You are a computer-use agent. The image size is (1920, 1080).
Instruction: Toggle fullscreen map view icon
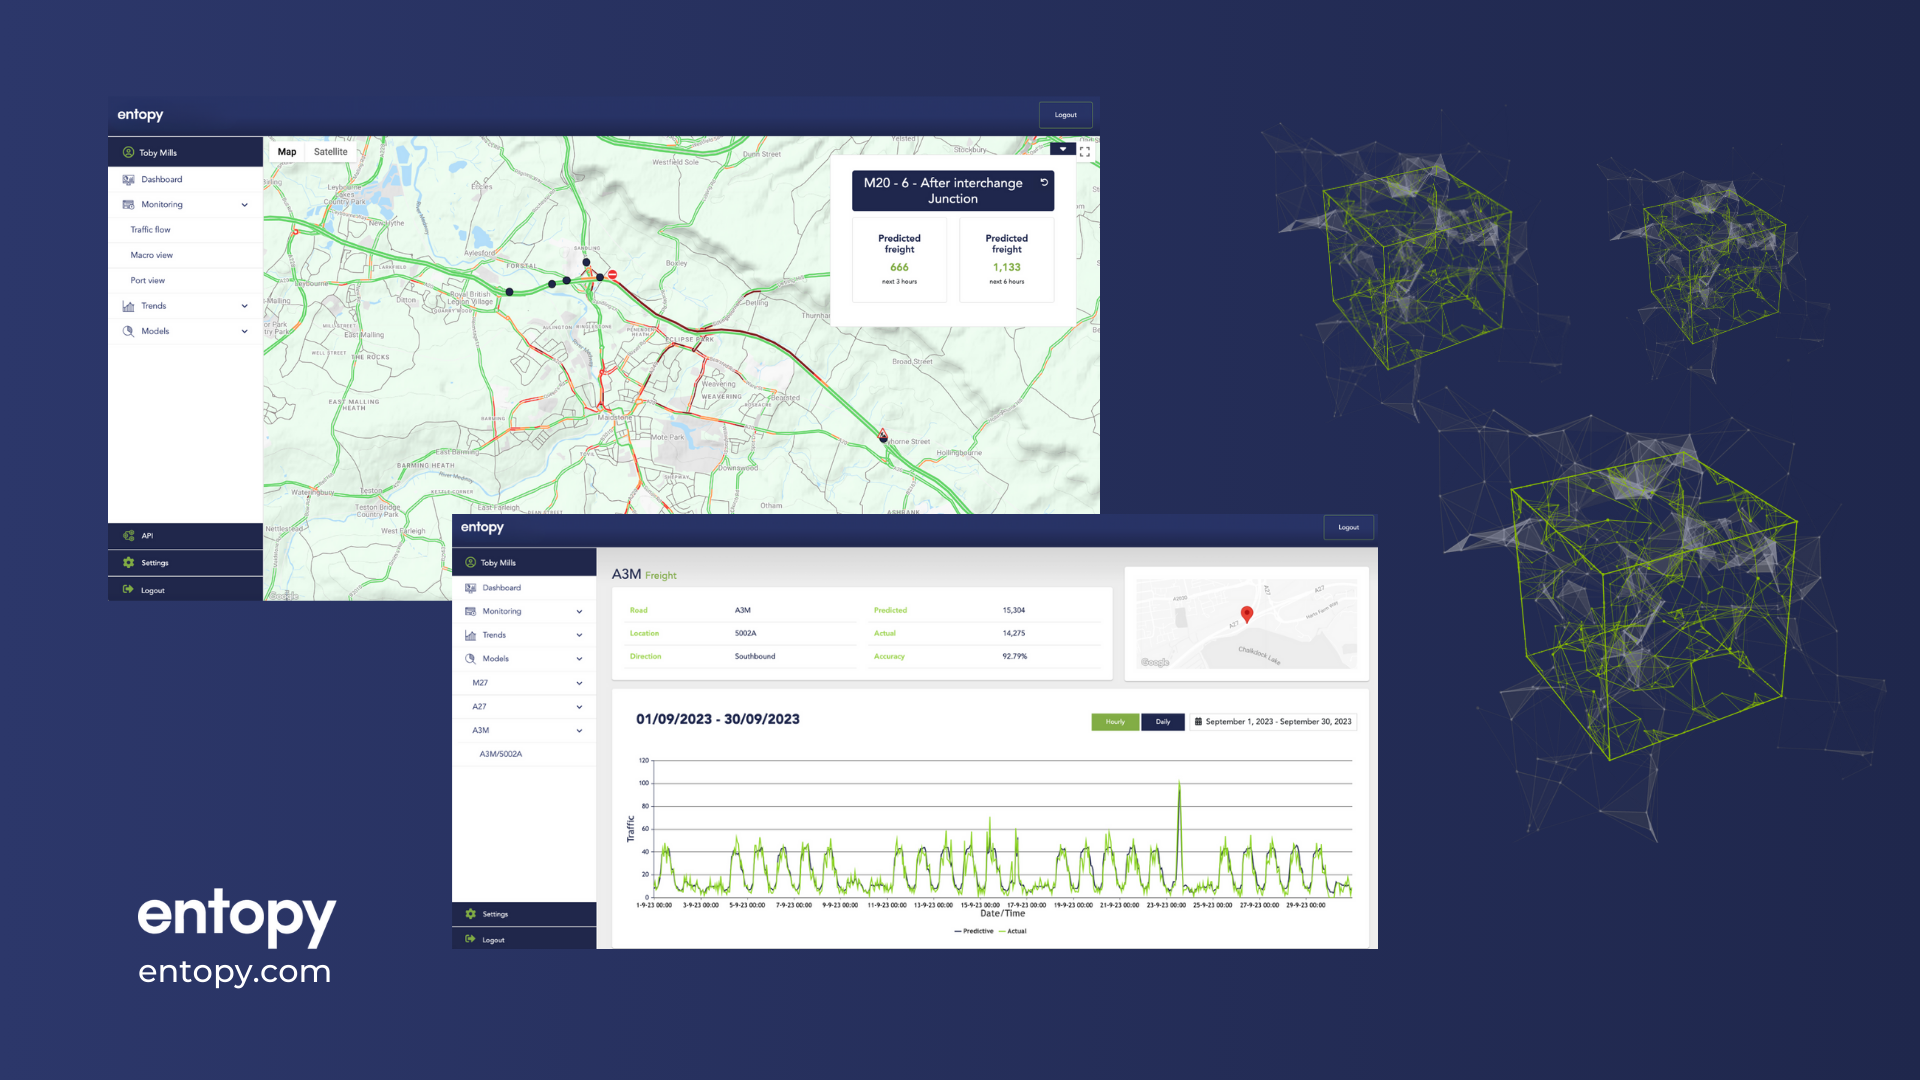tap(1085, 152)
